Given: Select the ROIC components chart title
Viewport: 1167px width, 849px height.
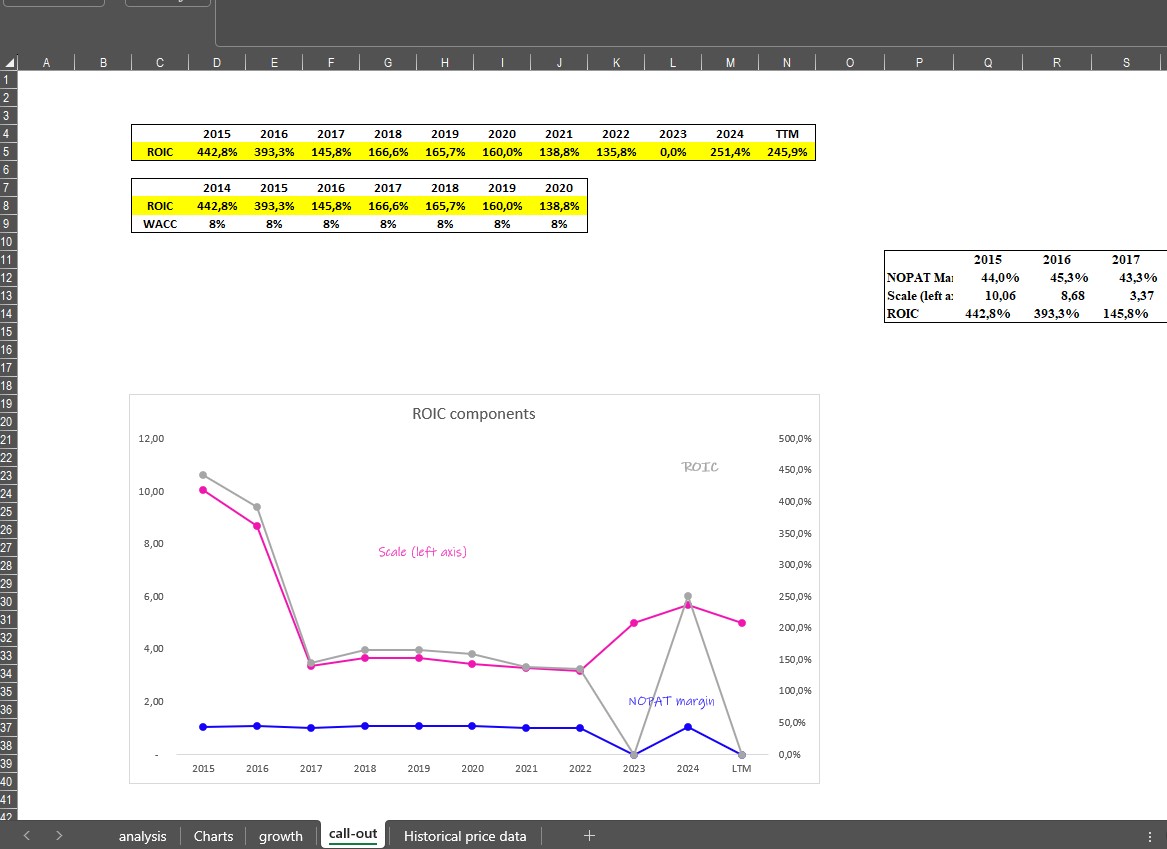Looking at the screenshot, I should tap(473, 414).
